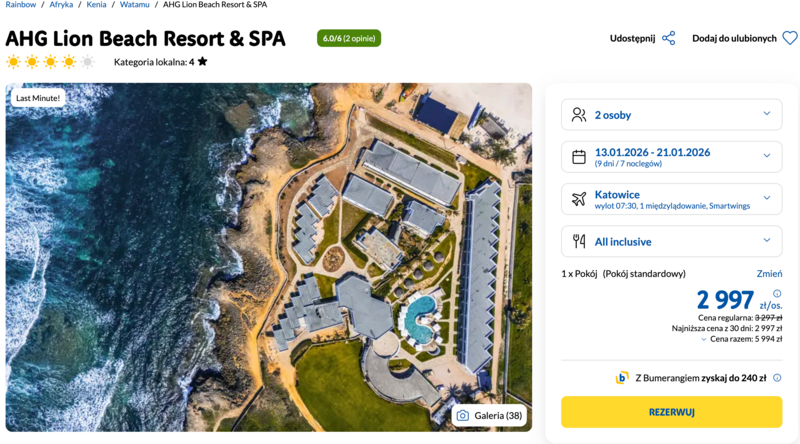Screen dimensions: 800x444
Task: Click the star icon next to Kategoria lokalna
Action: coord(203,62)
